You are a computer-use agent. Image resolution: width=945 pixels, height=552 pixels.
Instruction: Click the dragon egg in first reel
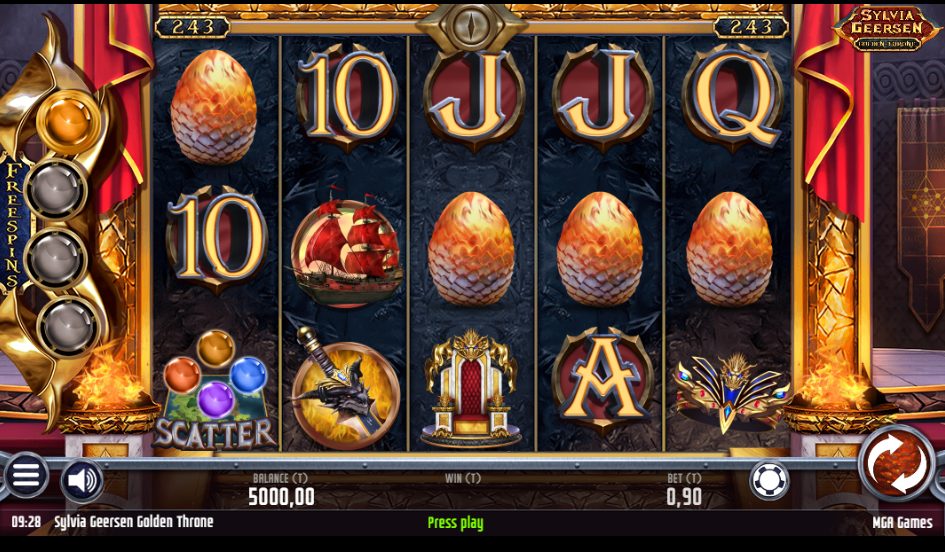(x=213, y=107)
